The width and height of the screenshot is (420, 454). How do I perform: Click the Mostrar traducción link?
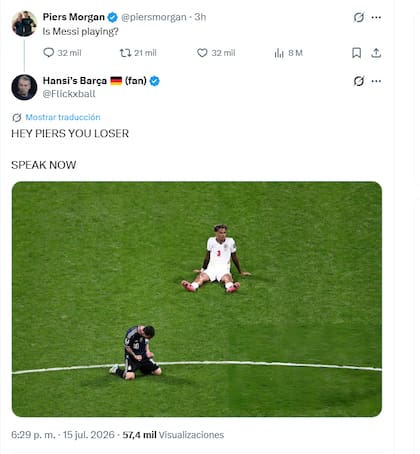coord(63,117)
